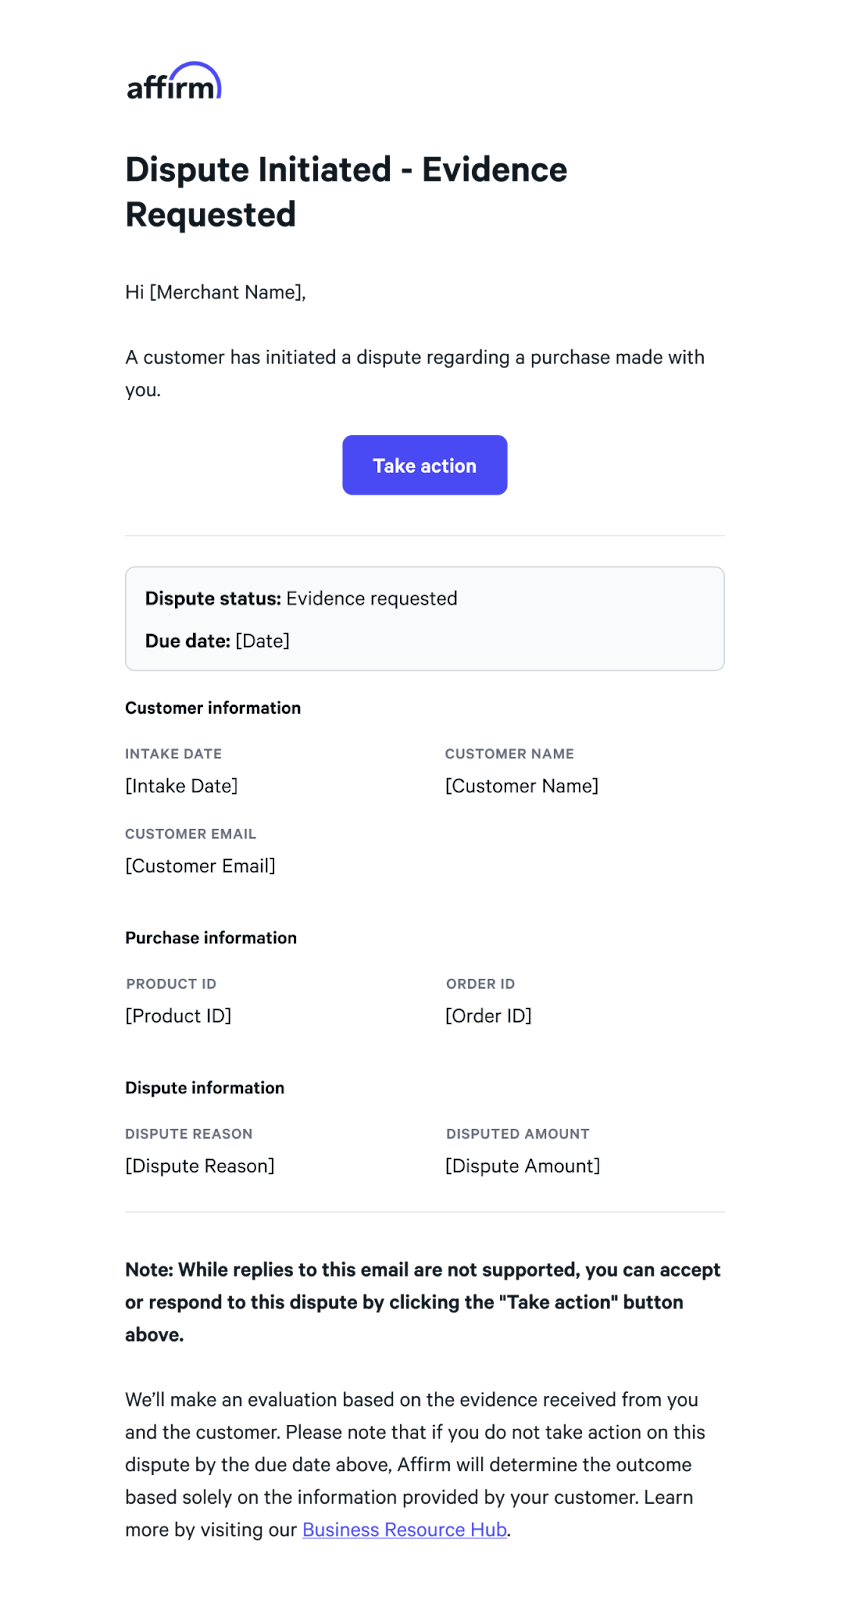Click the Dispute information heading
The height and width of the screenshot is (1600, 850).
pyautogui.click(x=205, y=1088)
